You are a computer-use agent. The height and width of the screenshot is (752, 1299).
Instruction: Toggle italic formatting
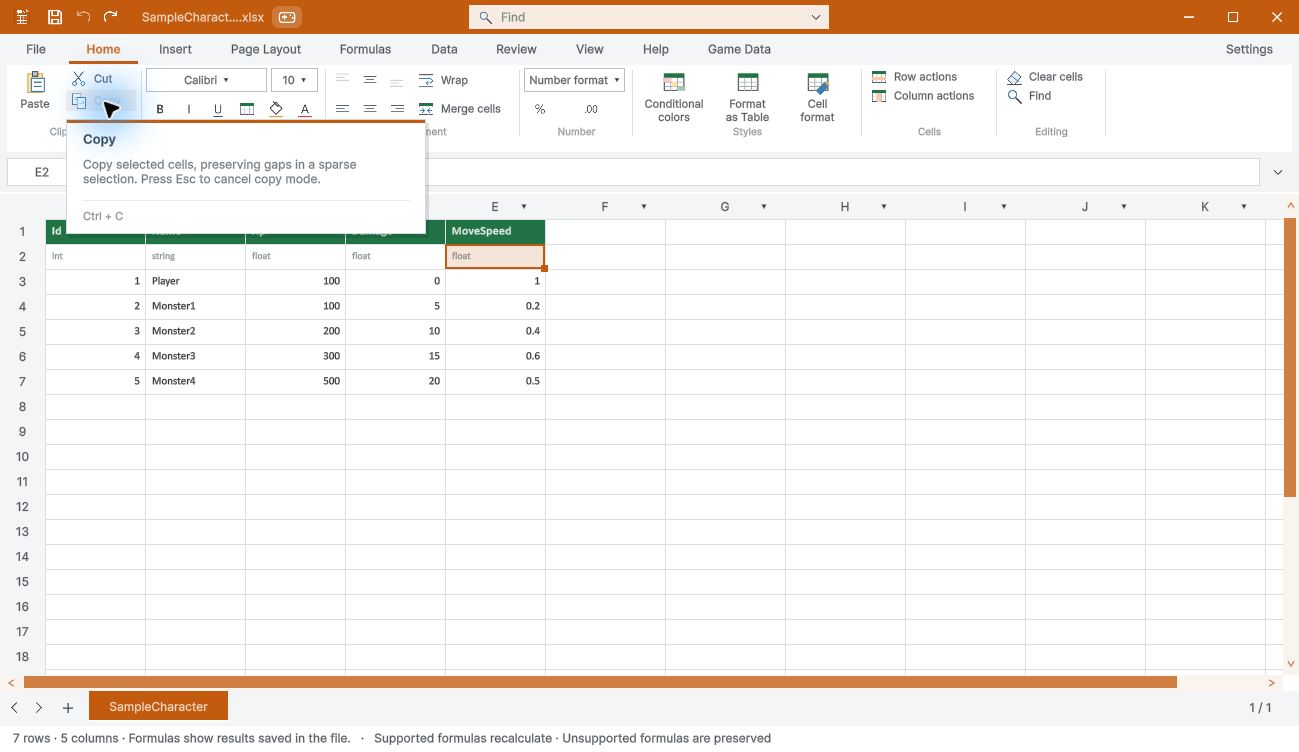189,109
